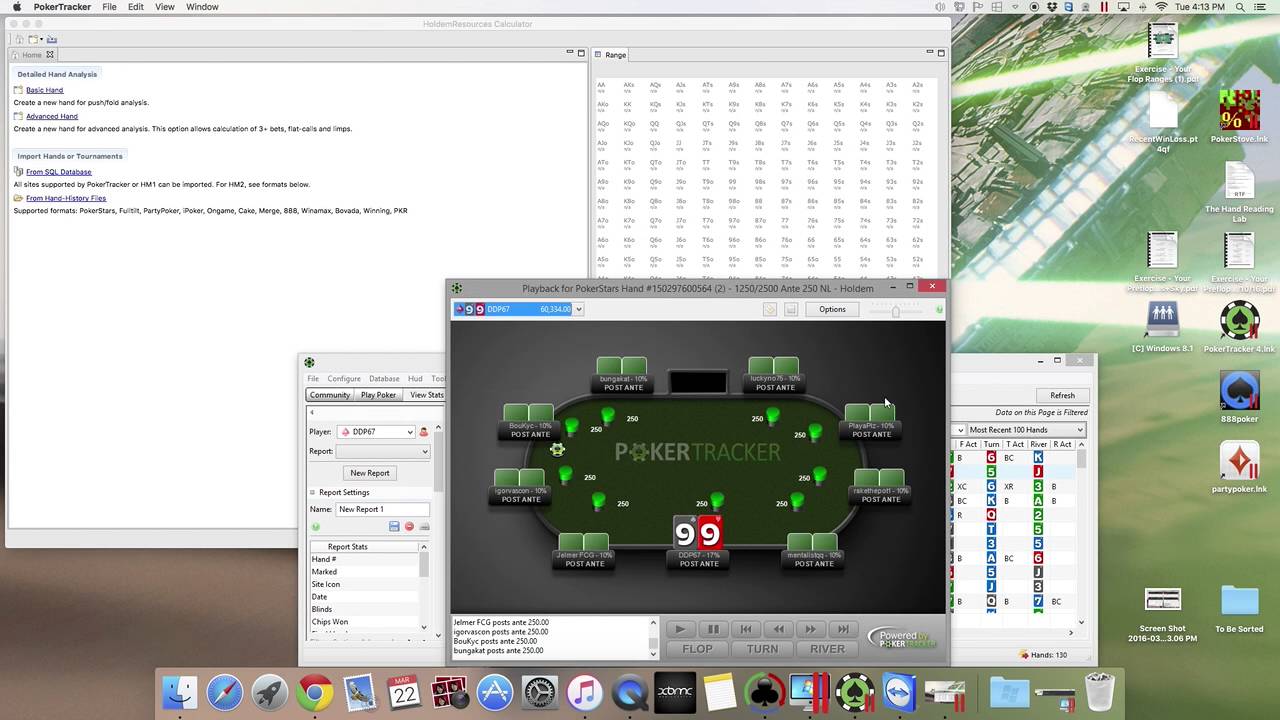This screenshot has width=1280, height=720.
Task: Open the 888poker desktop icon
Action: coord(1239,398)
